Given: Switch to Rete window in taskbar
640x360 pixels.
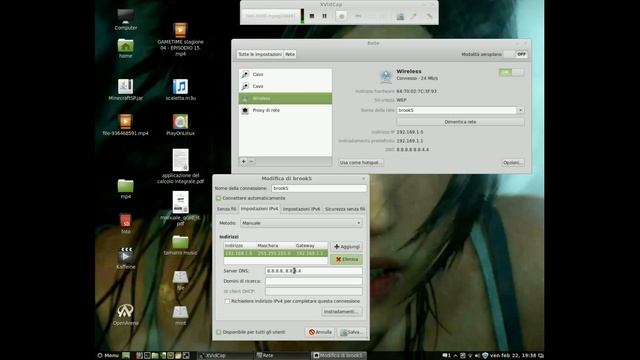Looking at the screenshot, I should (282, 356).
